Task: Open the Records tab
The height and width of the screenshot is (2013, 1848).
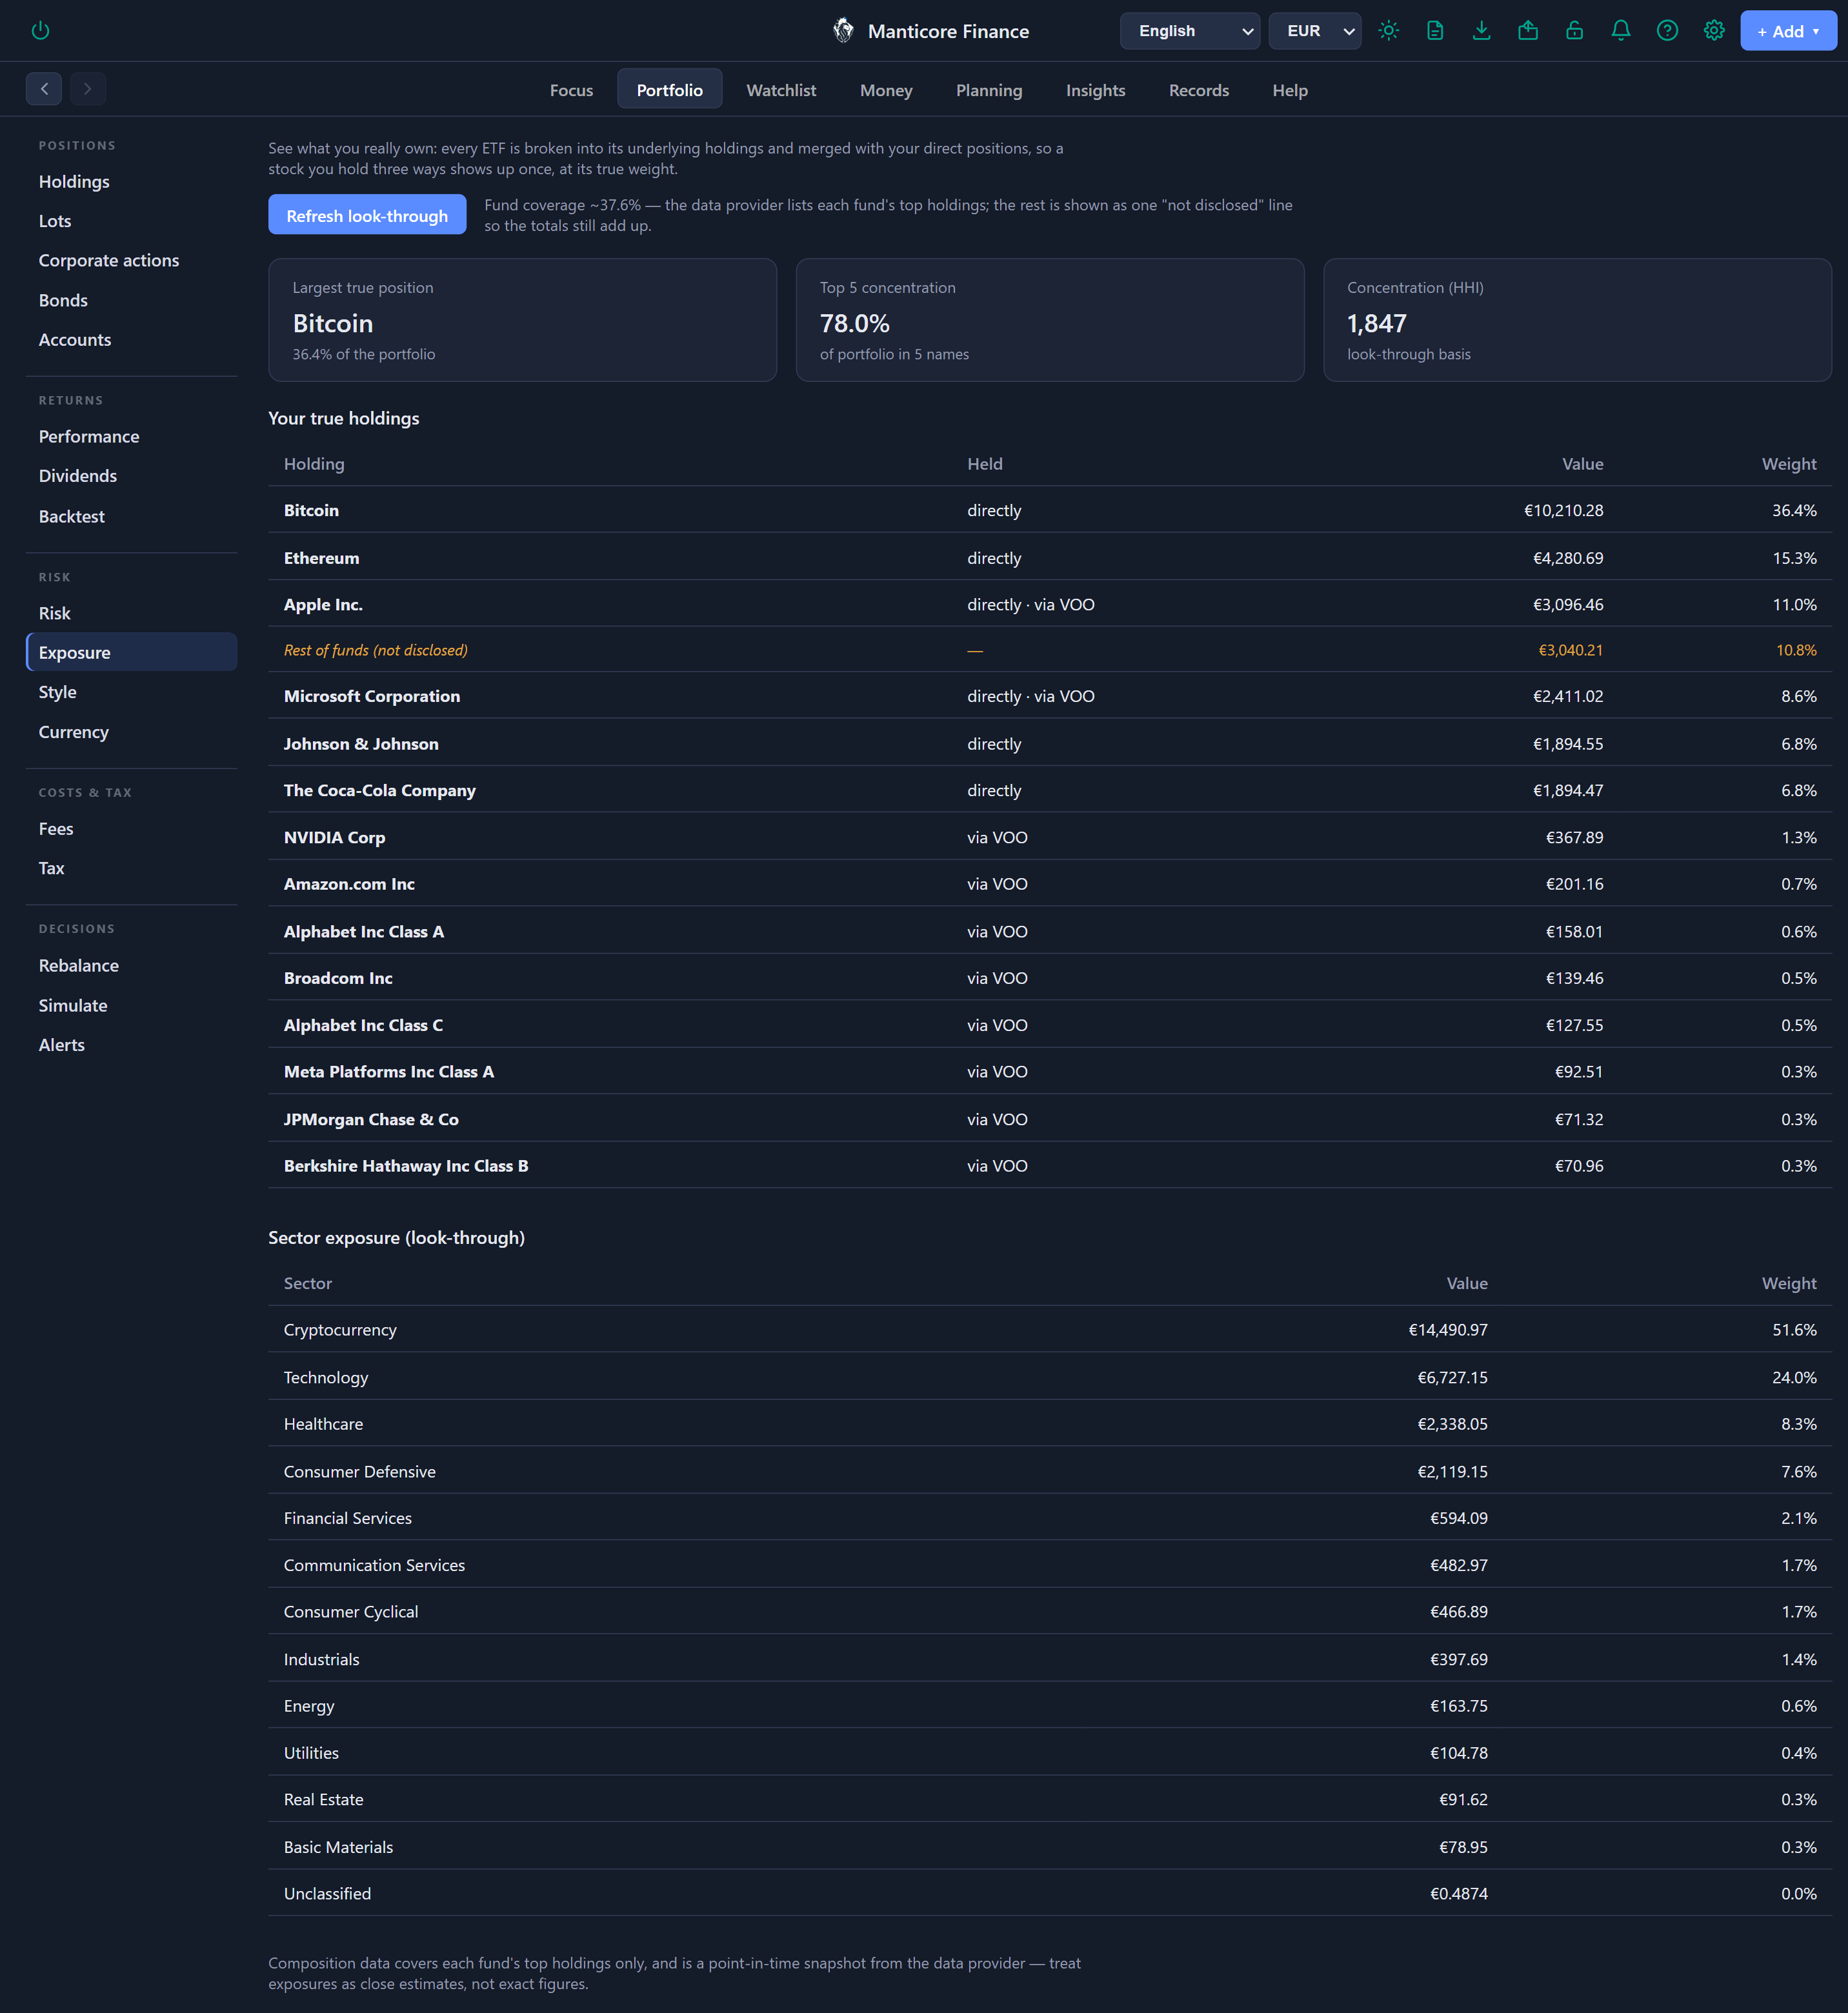Action: (x=1199, y=90)
